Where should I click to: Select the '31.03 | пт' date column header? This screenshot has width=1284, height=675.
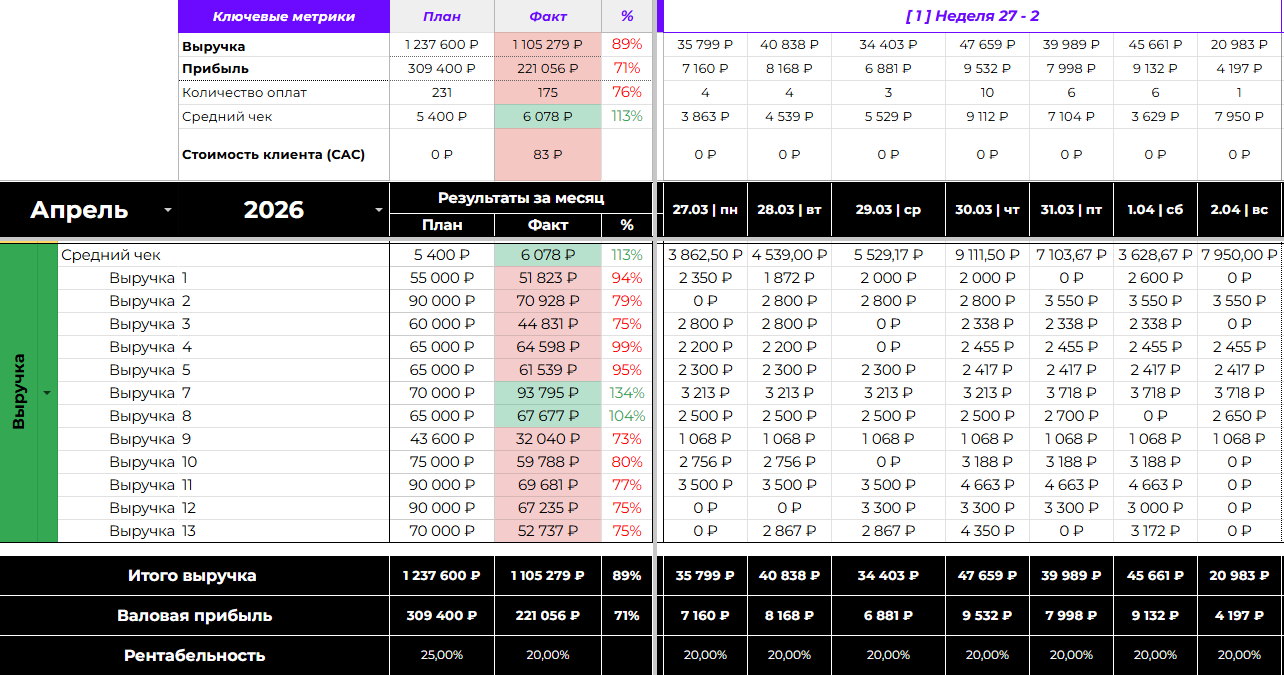tap(1071, 210)
